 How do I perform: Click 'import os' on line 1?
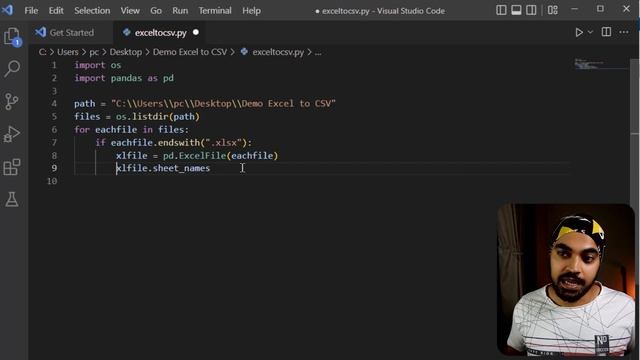point(98,65)
